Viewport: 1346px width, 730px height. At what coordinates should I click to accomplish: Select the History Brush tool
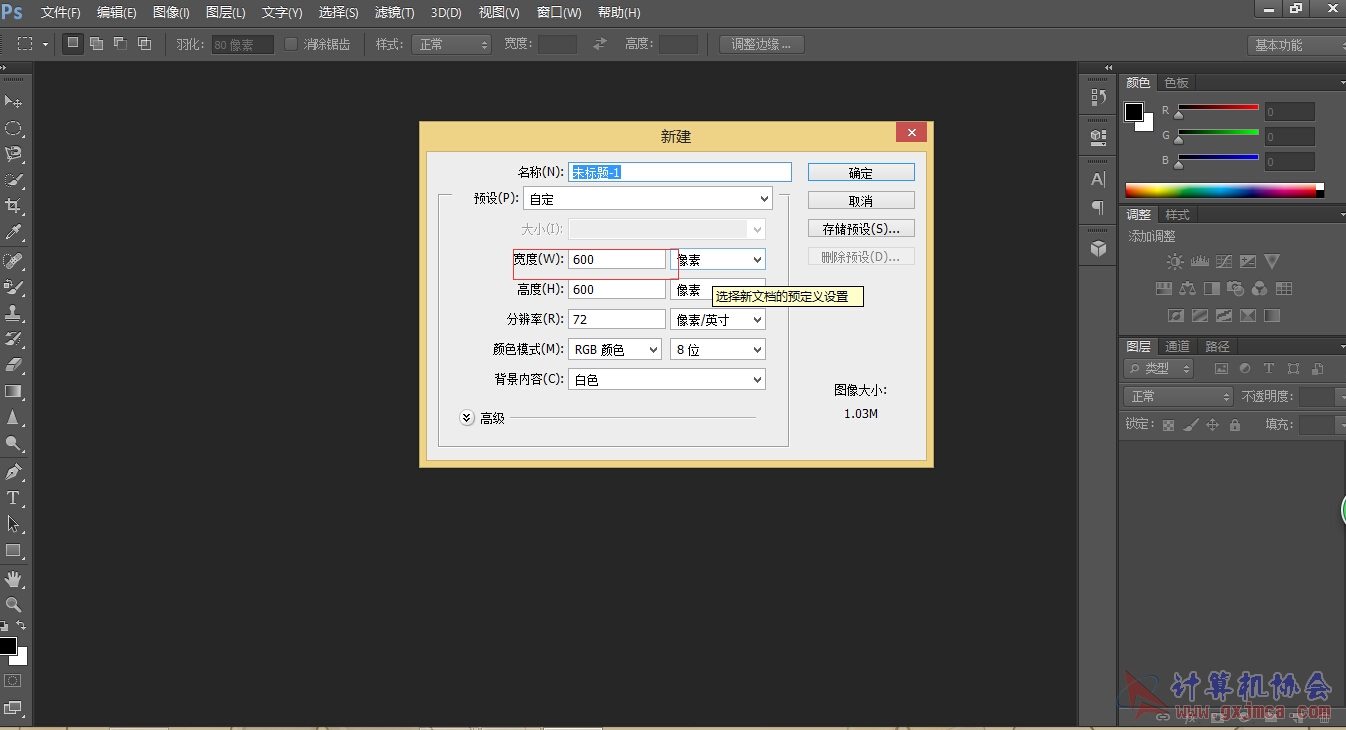[14, 339]
